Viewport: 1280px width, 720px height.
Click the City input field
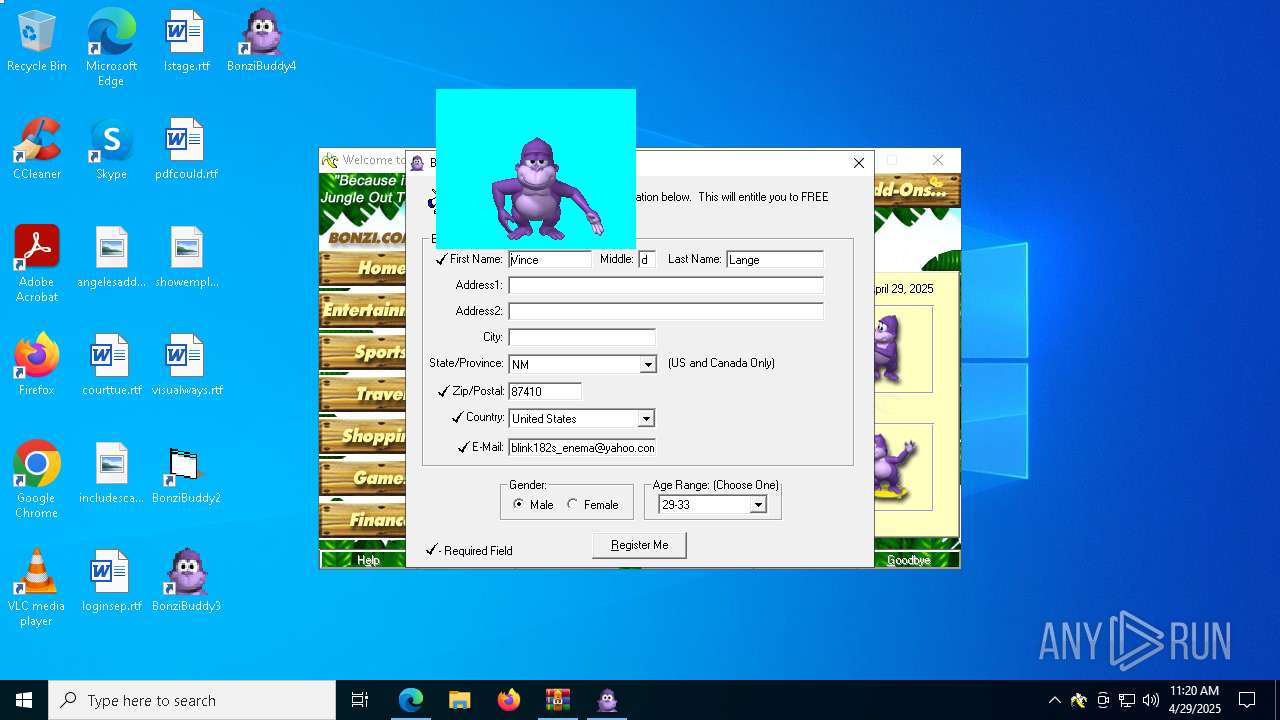[x=582, y=337]
